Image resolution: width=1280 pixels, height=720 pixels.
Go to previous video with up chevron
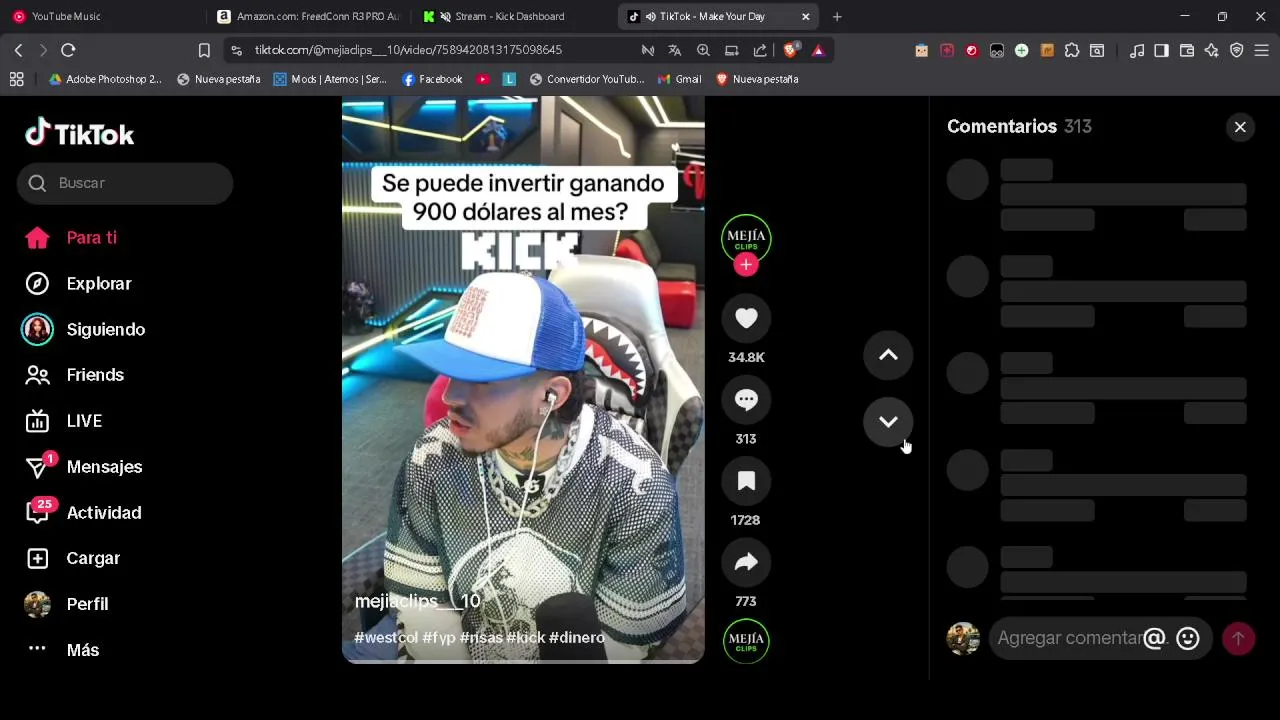coord(888,355)
